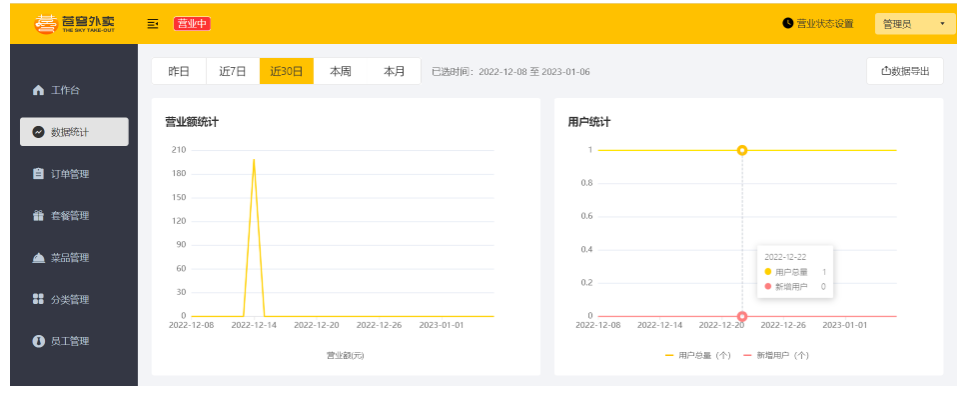Click the 菜品管理 dish icon
Image resolution: width=975 pixels, height=394 pixels.
point(38,258)
